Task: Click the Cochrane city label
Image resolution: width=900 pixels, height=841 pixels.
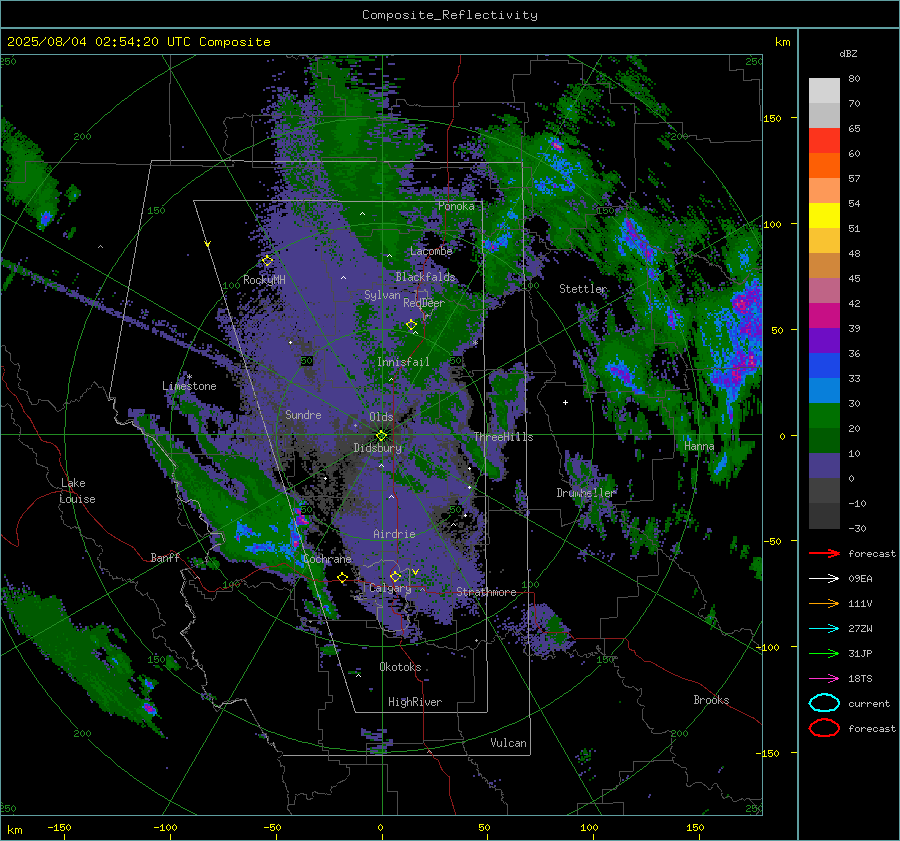Action: [327, 559]
